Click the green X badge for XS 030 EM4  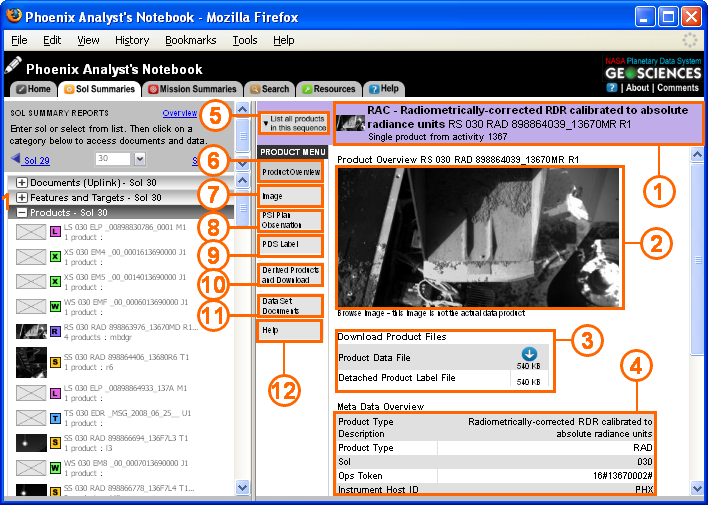tap(57, 256)
